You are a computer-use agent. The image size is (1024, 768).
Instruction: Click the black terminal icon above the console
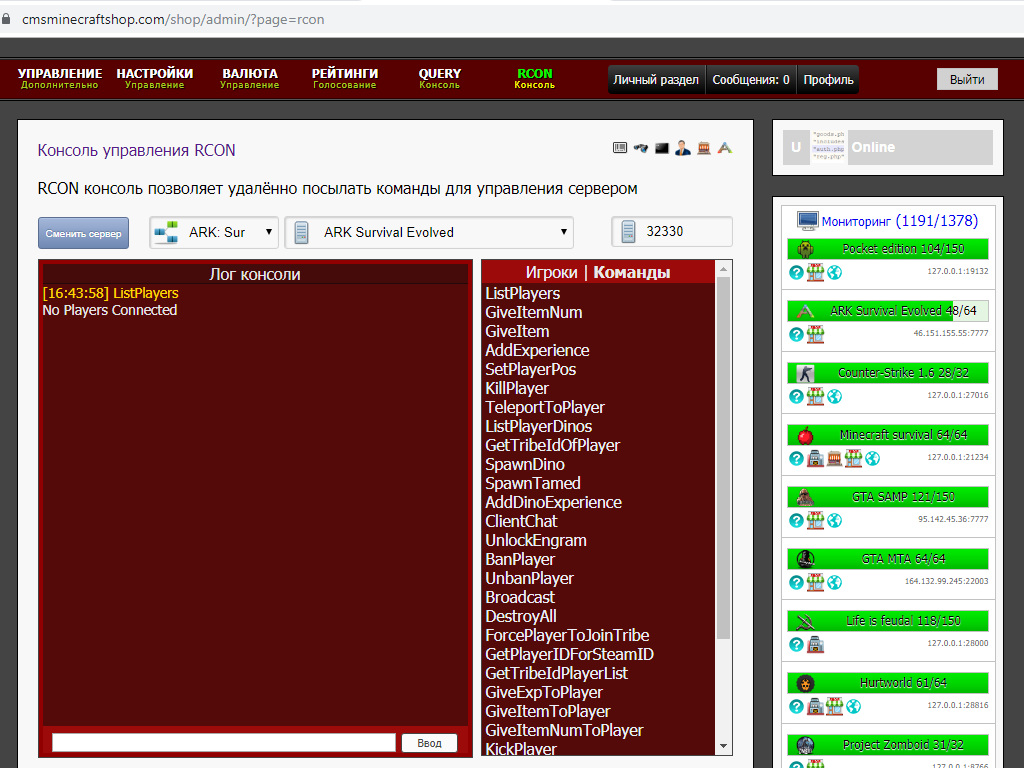pos(661,148)
